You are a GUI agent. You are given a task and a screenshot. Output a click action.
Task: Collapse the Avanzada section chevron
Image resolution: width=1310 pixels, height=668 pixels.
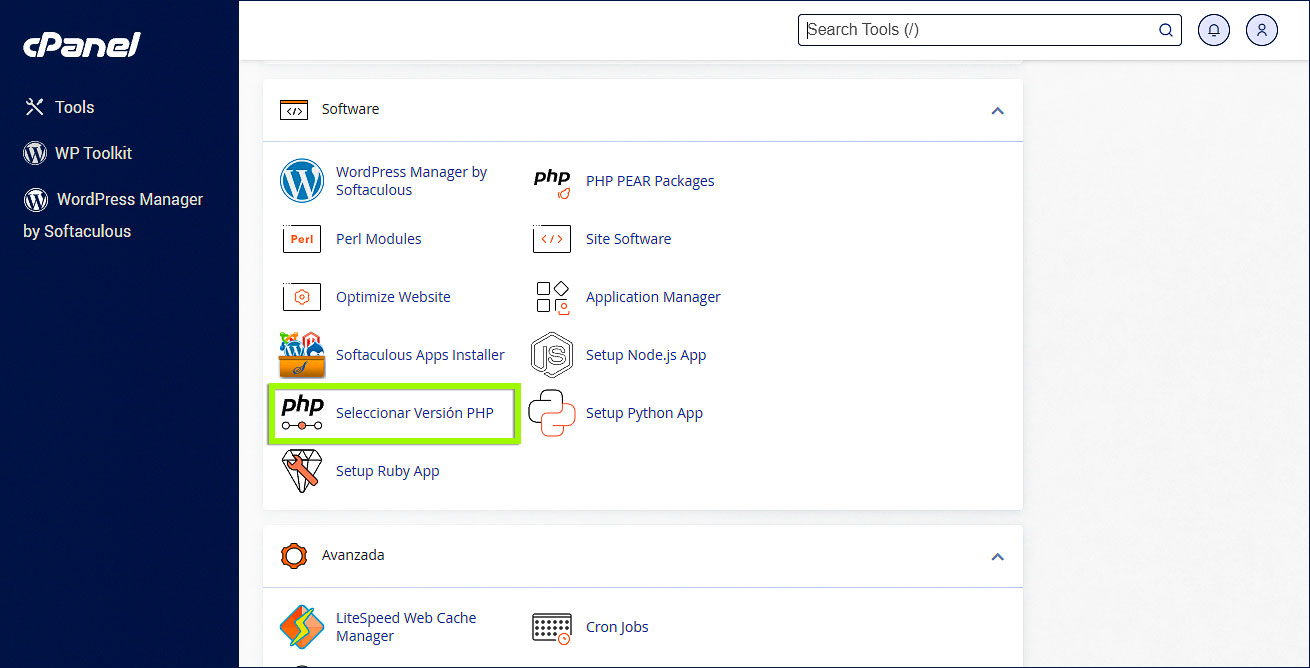(997, 556)
